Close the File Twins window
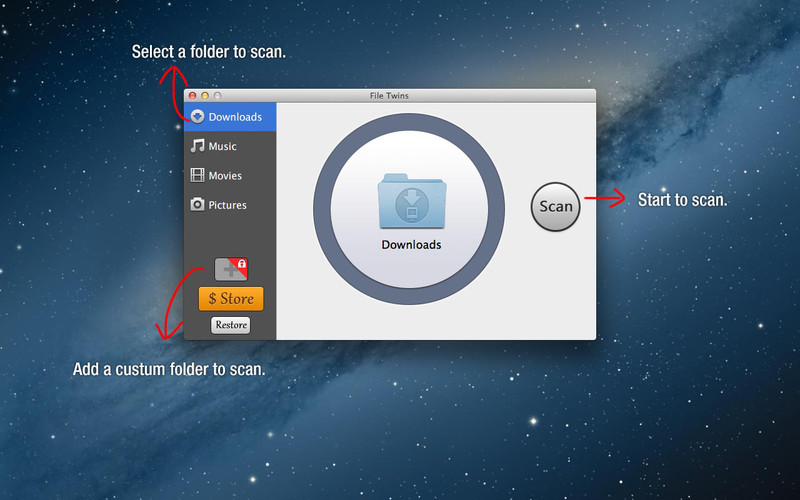This screenshot has height=500, width=800. [x=192, y=95]
